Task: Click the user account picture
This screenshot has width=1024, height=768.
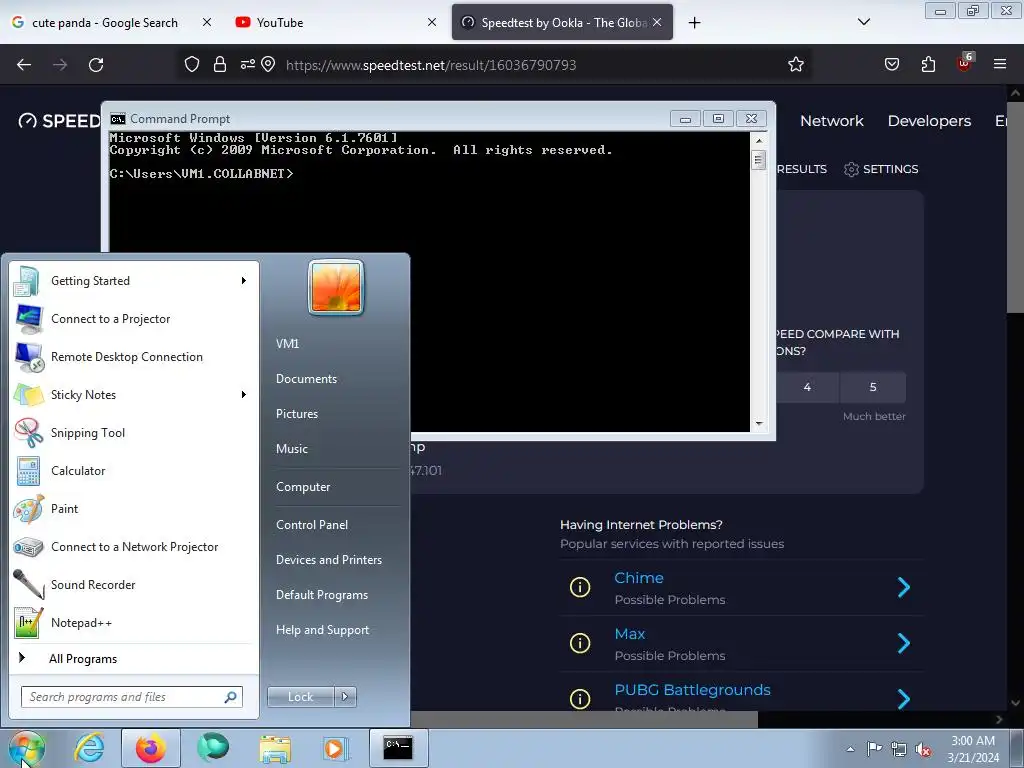Action: click(x=336, y=287)
